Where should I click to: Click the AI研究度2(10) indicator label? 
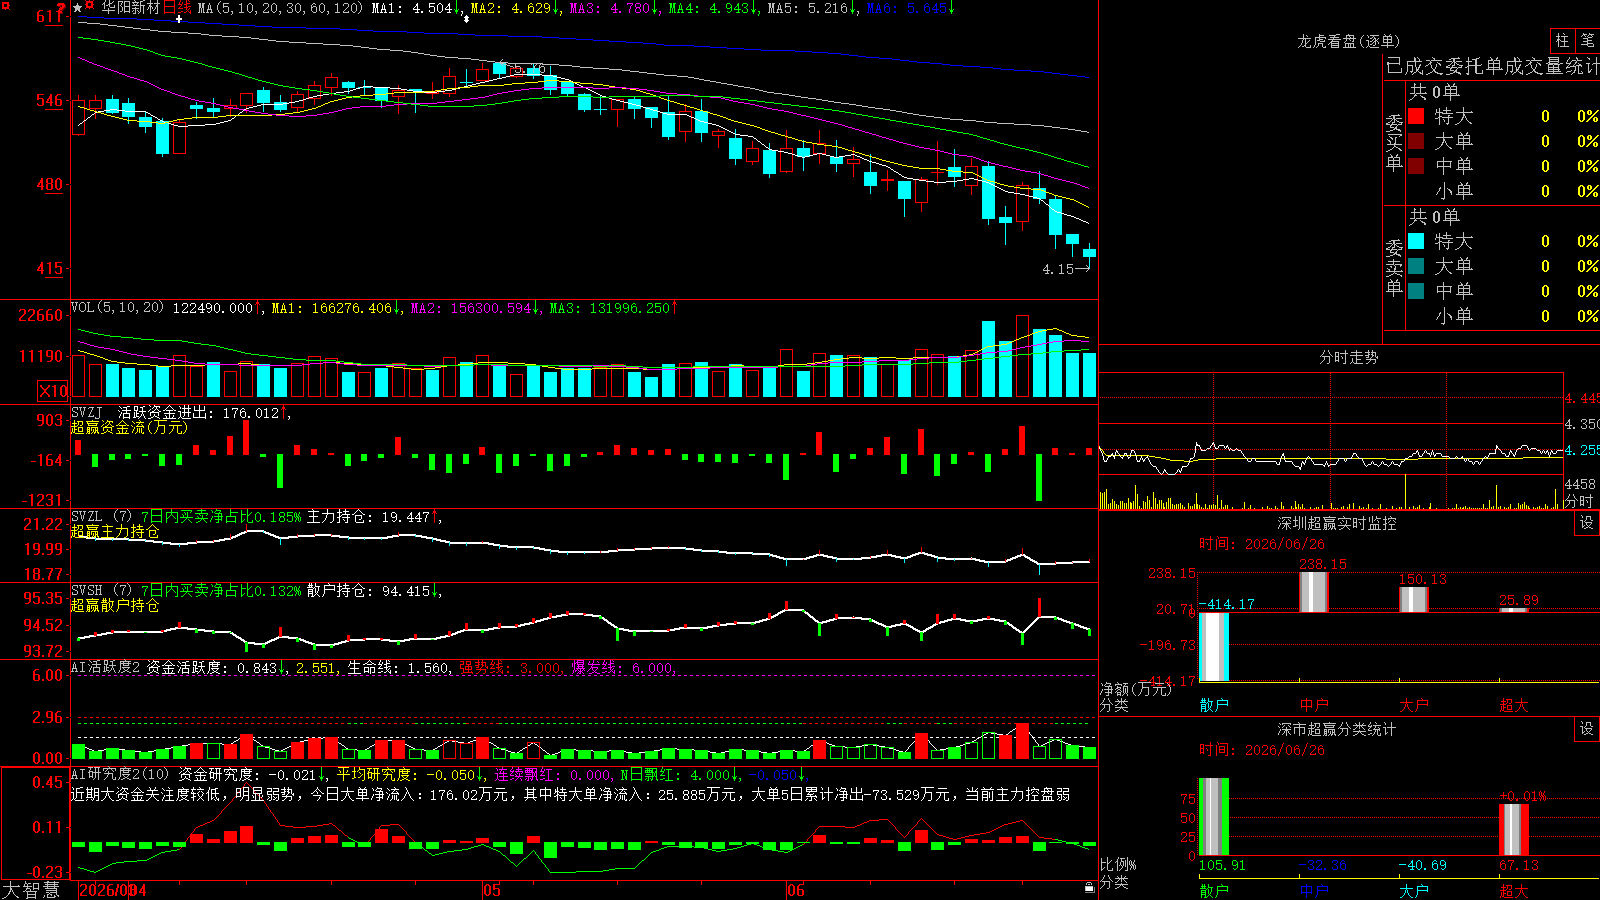[120, 774]
